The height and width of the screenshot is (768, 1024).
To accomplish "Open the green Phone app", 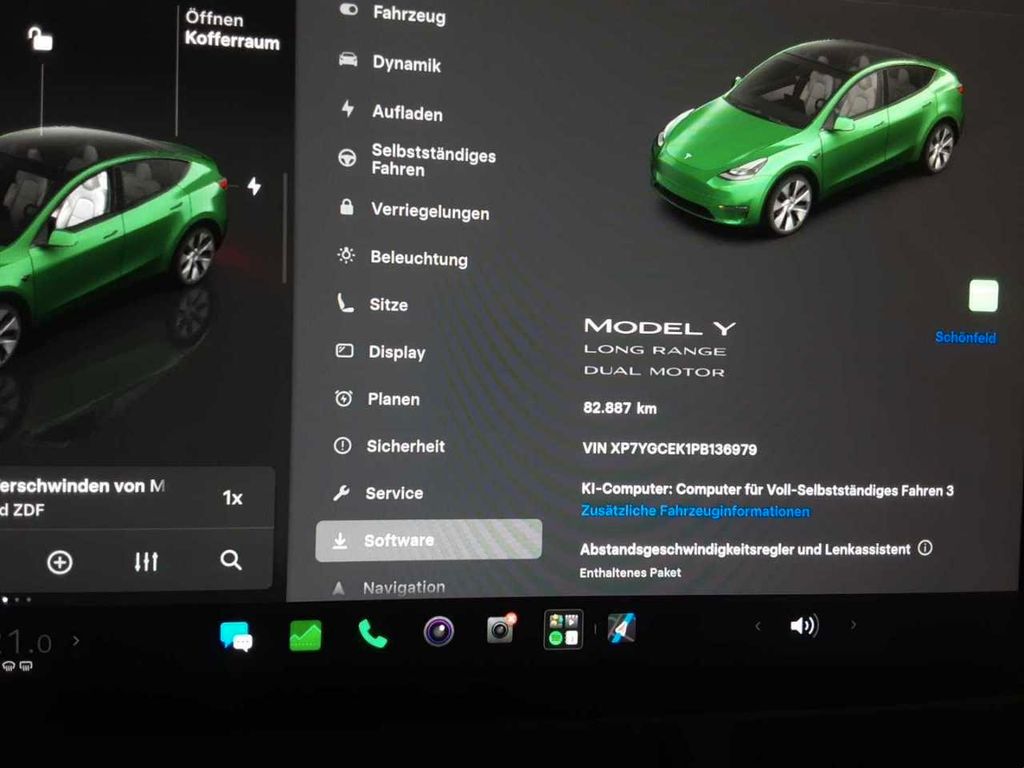I will coord(372,633).
